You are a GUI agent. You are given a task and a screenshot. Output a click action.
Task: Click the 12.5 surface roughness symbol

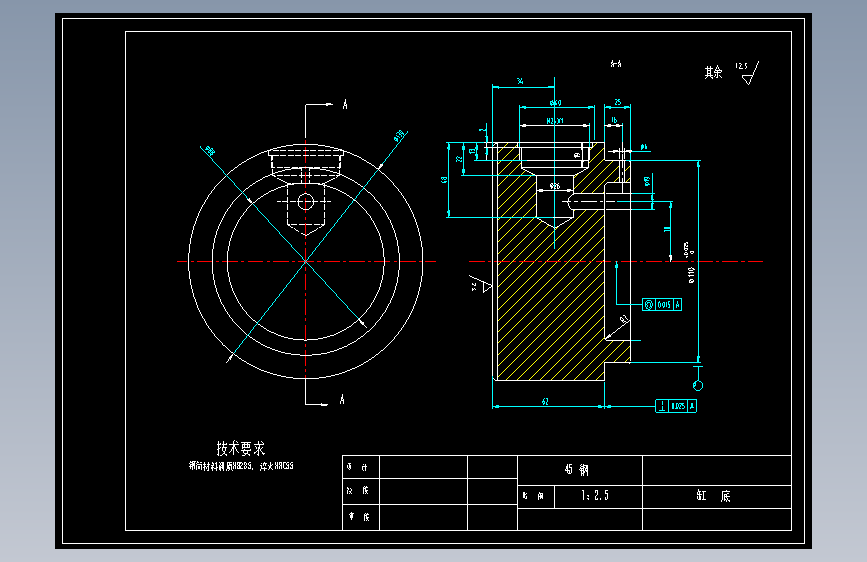748,72
